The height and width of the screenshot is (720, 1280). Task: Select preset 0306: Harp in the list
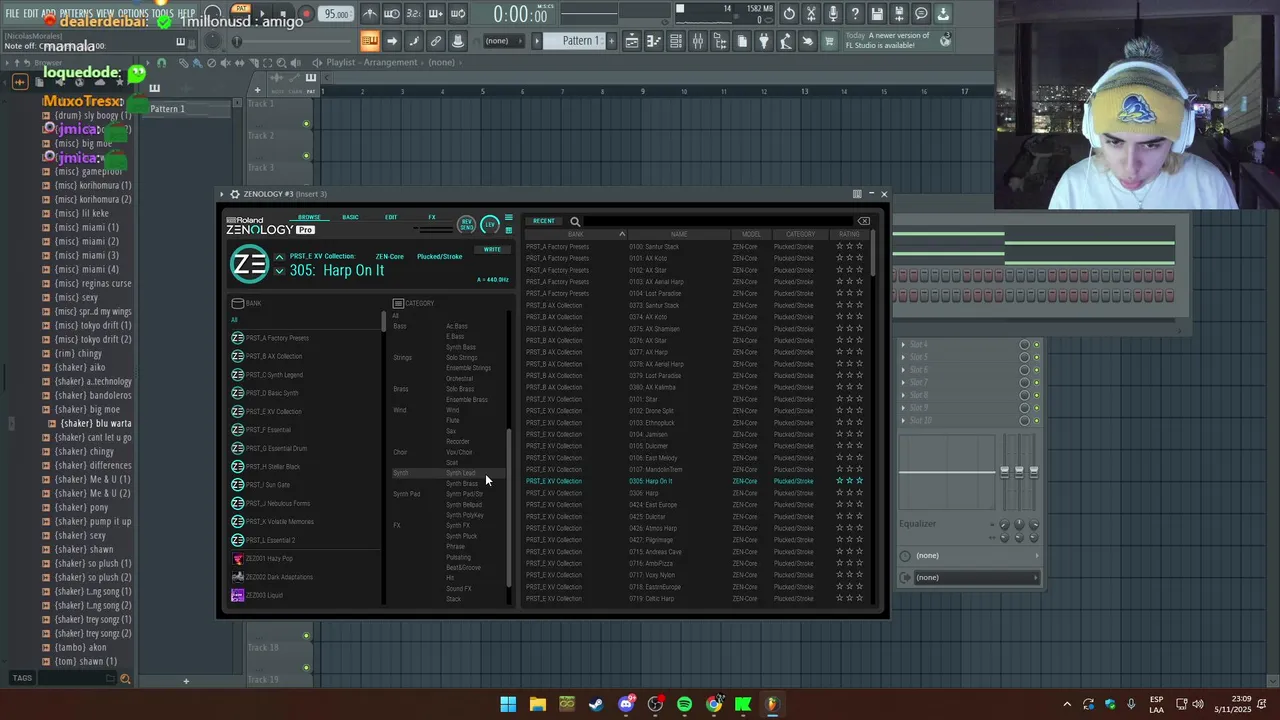pyautogui.click(x=697, y=493)
